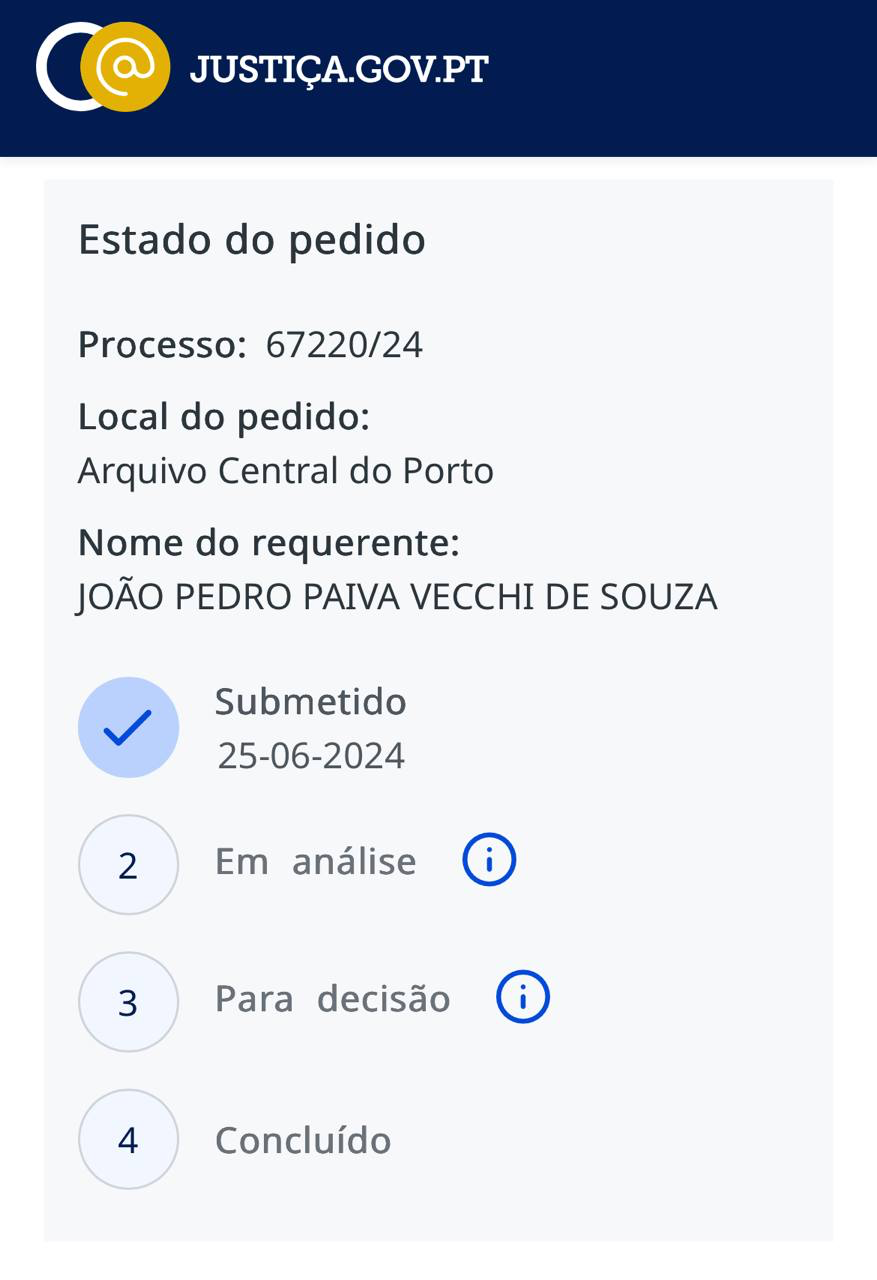The image size is (877, 1280).
Task: Click the Local do pedido label
Action: click(224, 417)
